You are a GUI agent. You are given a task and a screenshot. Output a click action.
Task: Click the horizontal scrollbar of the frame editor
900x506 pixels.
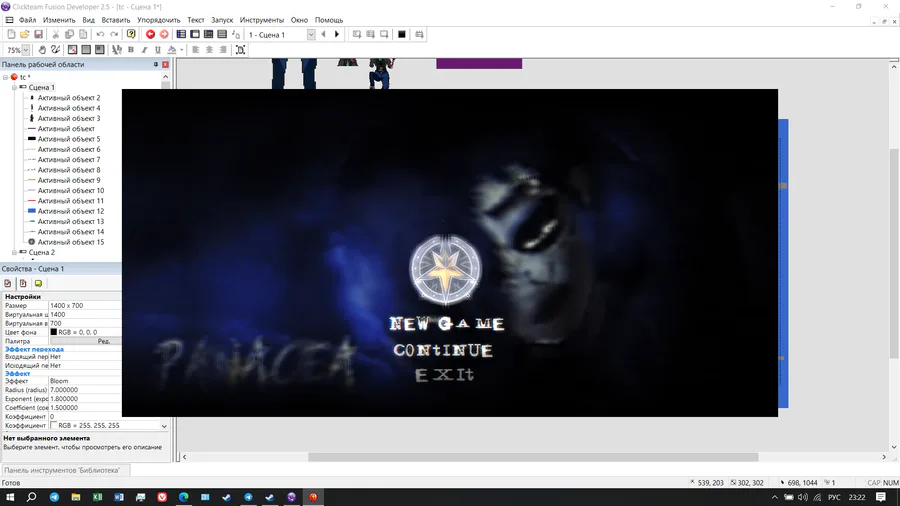(533, 457)
